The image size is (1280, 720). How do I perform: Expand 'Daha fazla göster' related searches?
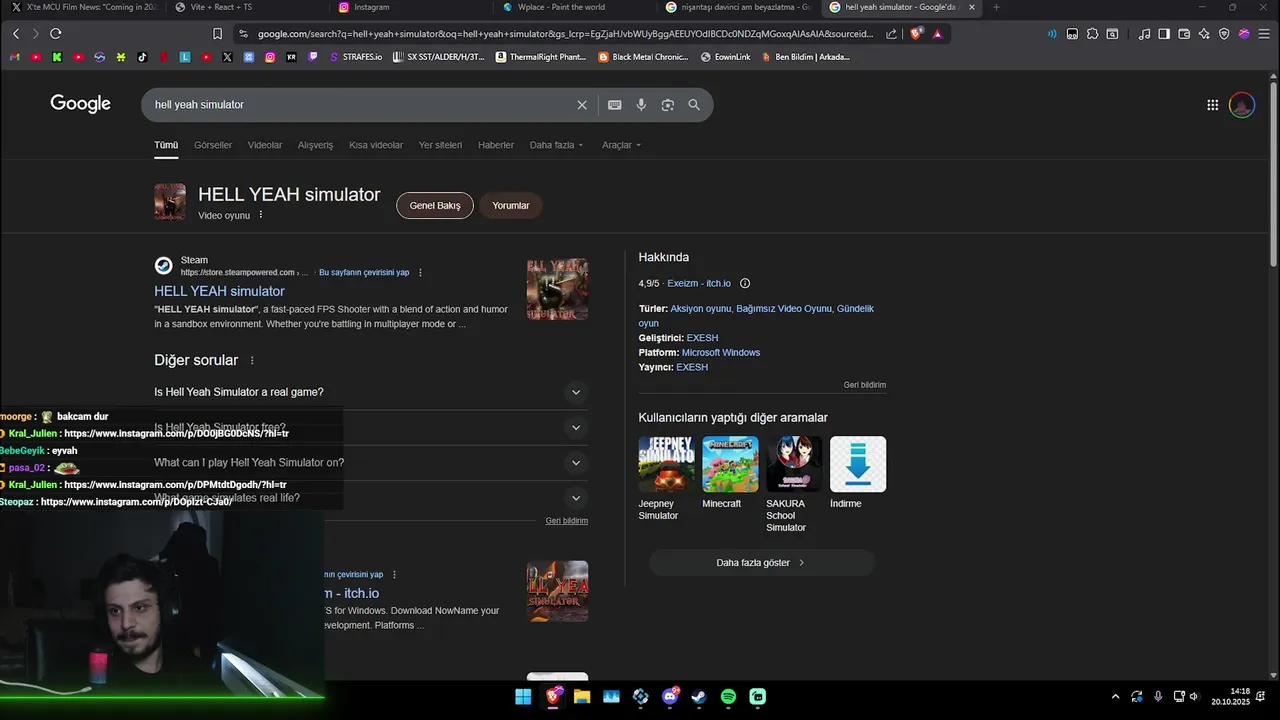click(x=761, y=563)
